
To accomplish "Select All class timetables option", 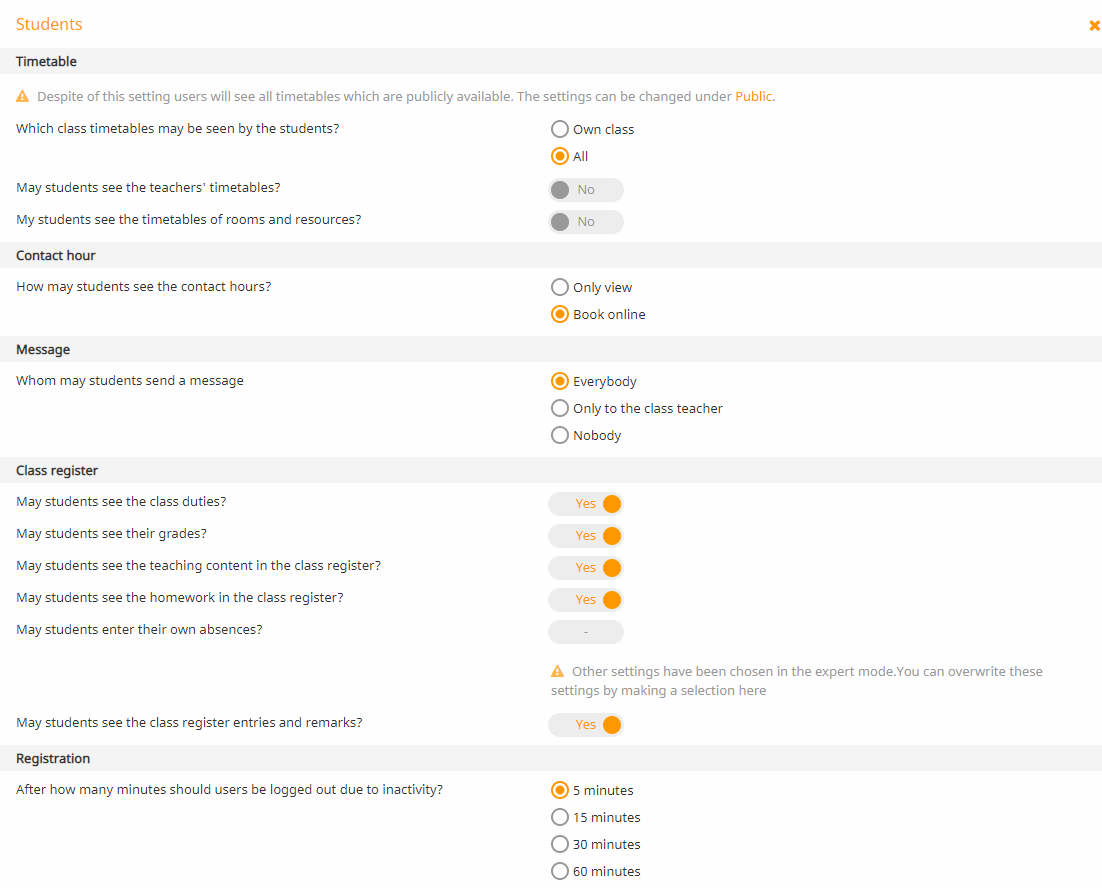I will coord(560,156).
